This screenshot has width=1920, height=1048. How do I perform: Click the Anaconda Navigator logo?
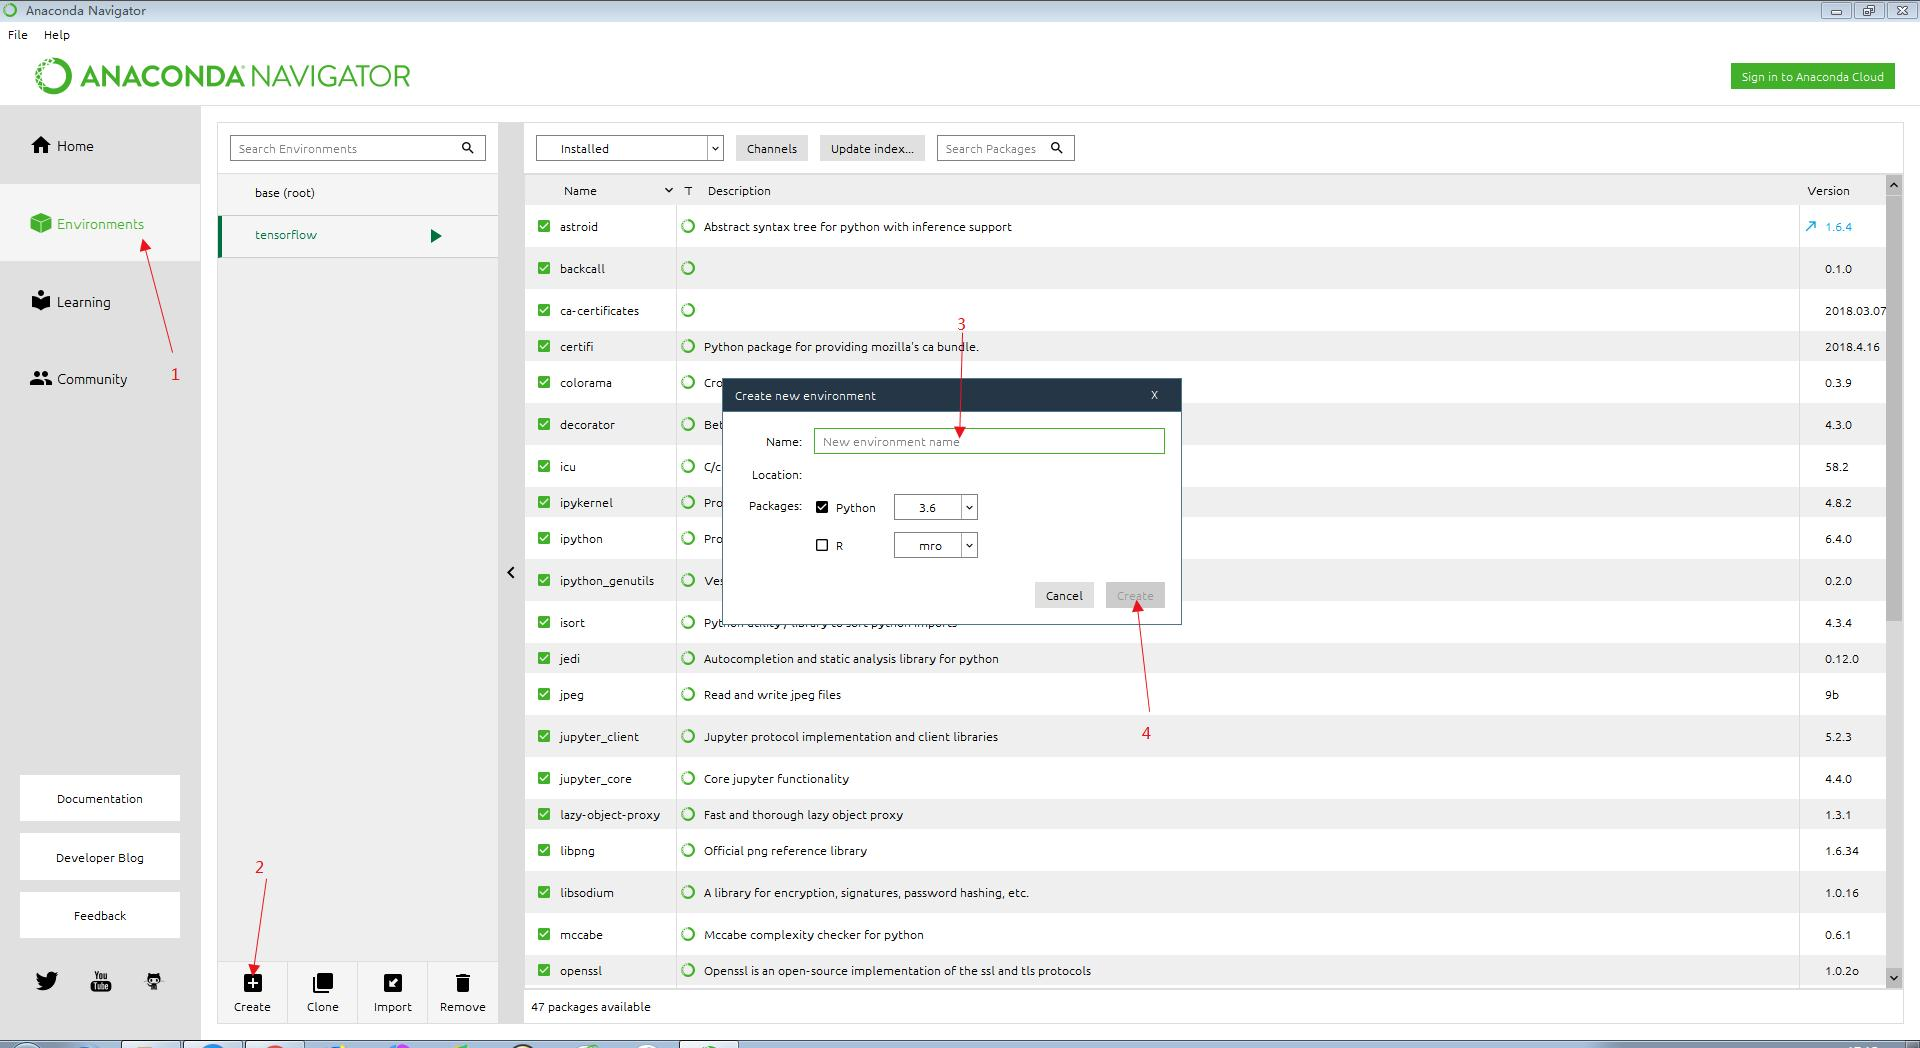click(223, 76)
